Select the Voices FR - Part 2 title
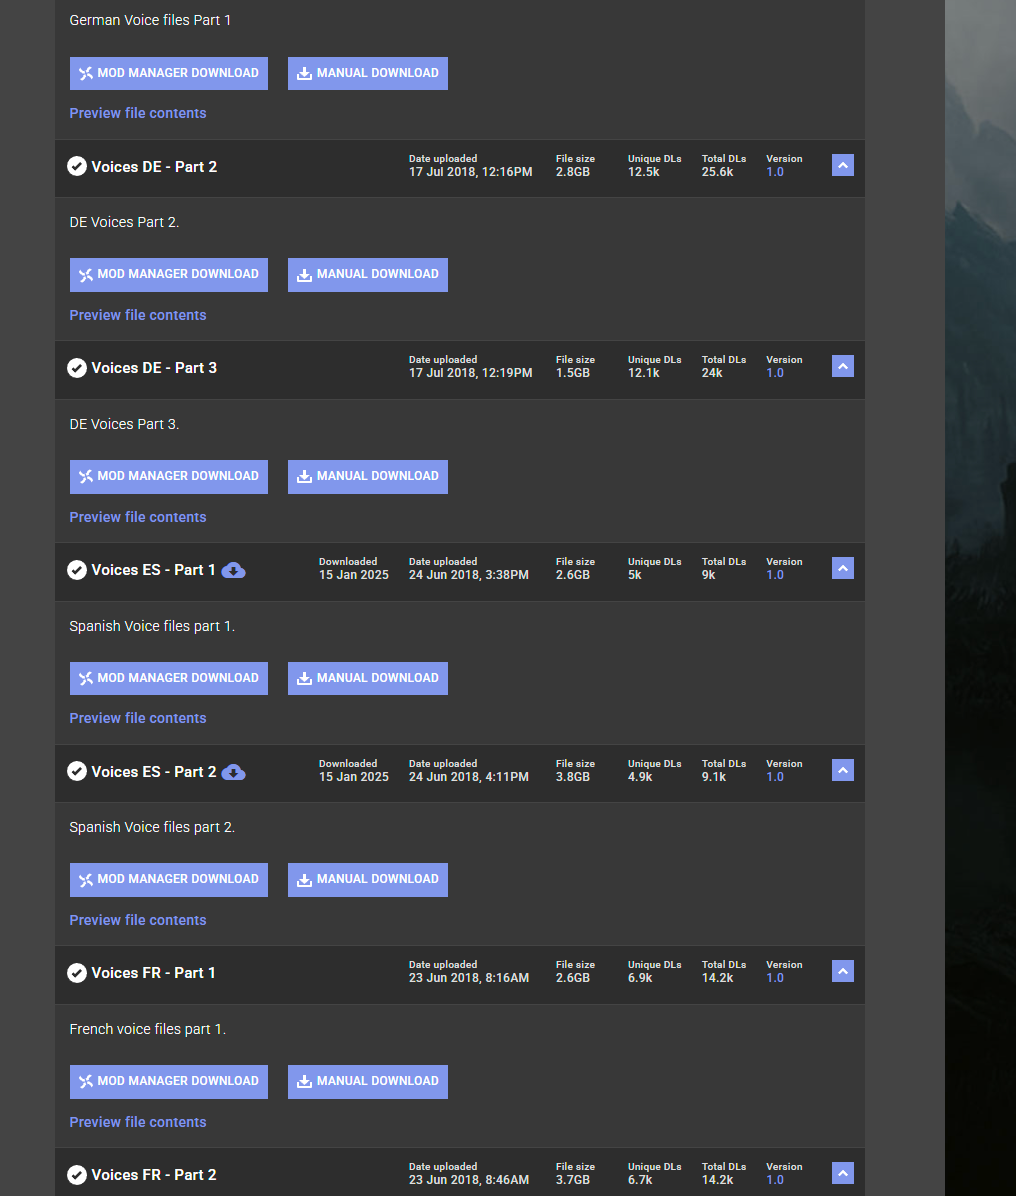1016x1196 pixels. (154, 1175)
